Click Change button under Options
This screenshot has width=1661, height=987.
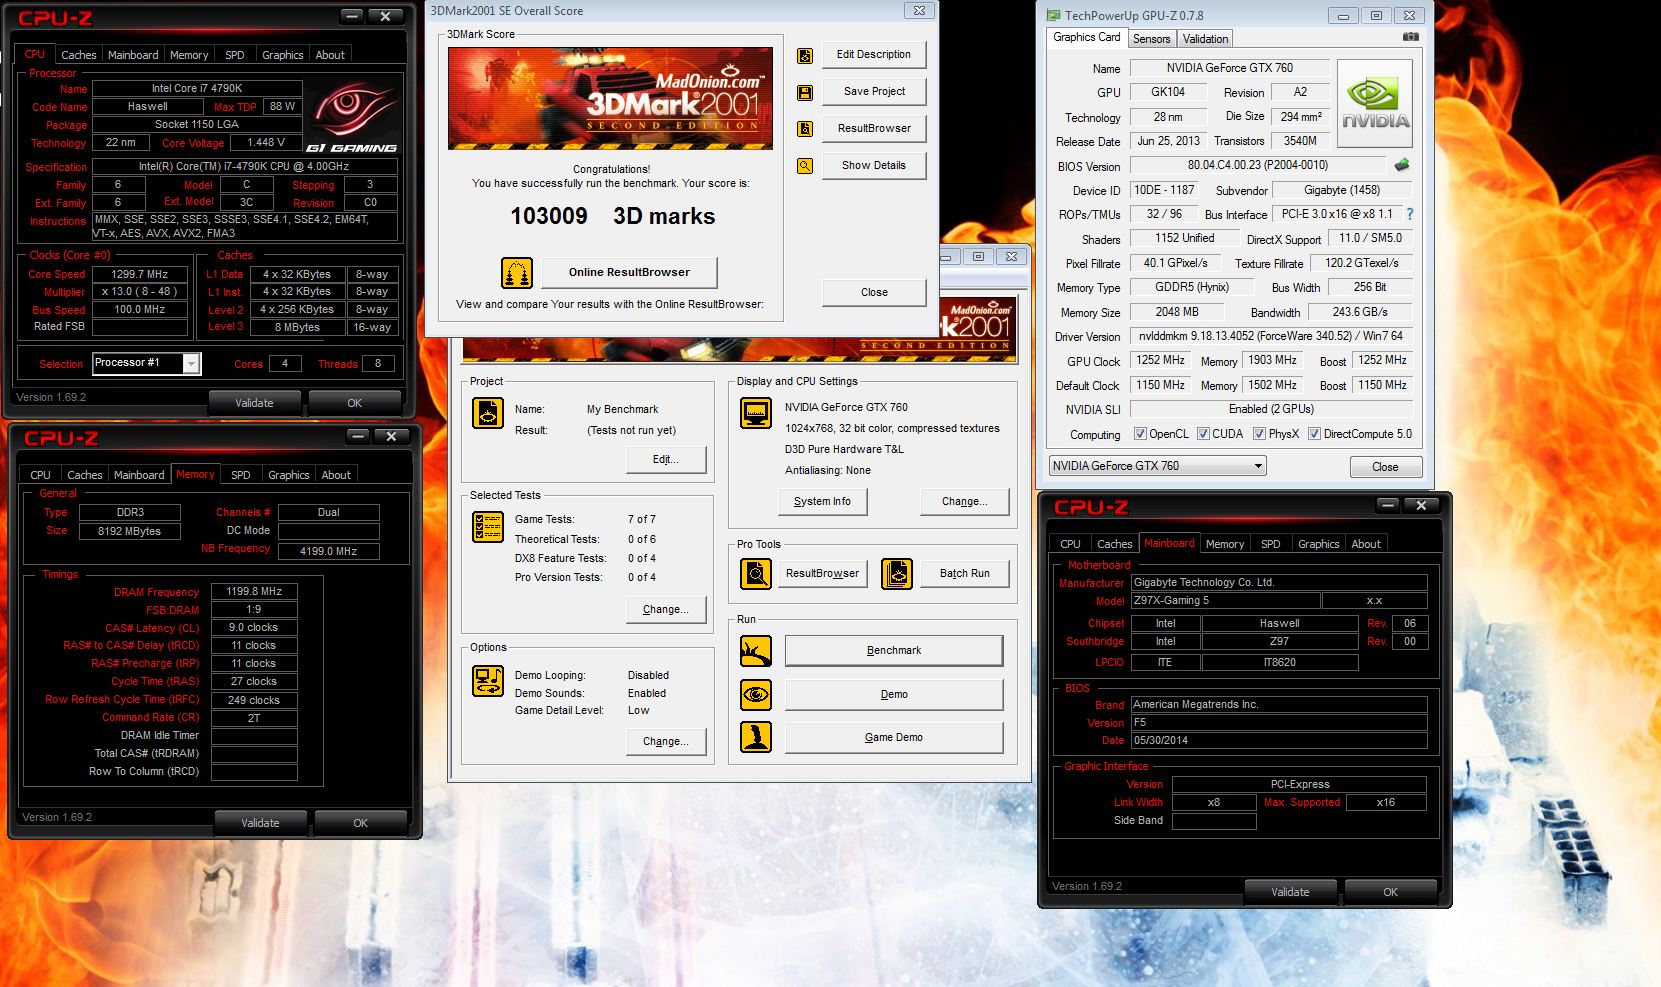[x=666, y=742]
